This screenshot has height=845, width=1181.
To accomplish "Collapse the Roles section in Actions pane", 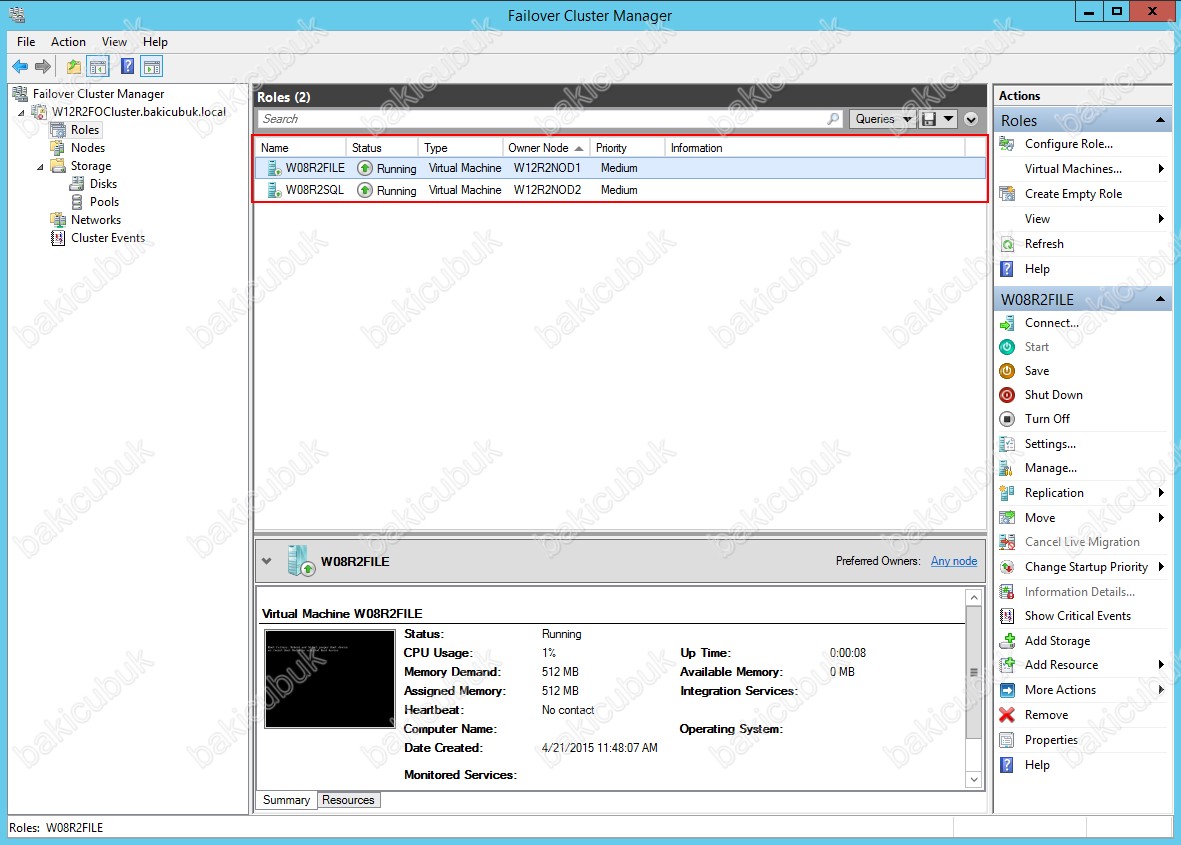I will 1160,120.
